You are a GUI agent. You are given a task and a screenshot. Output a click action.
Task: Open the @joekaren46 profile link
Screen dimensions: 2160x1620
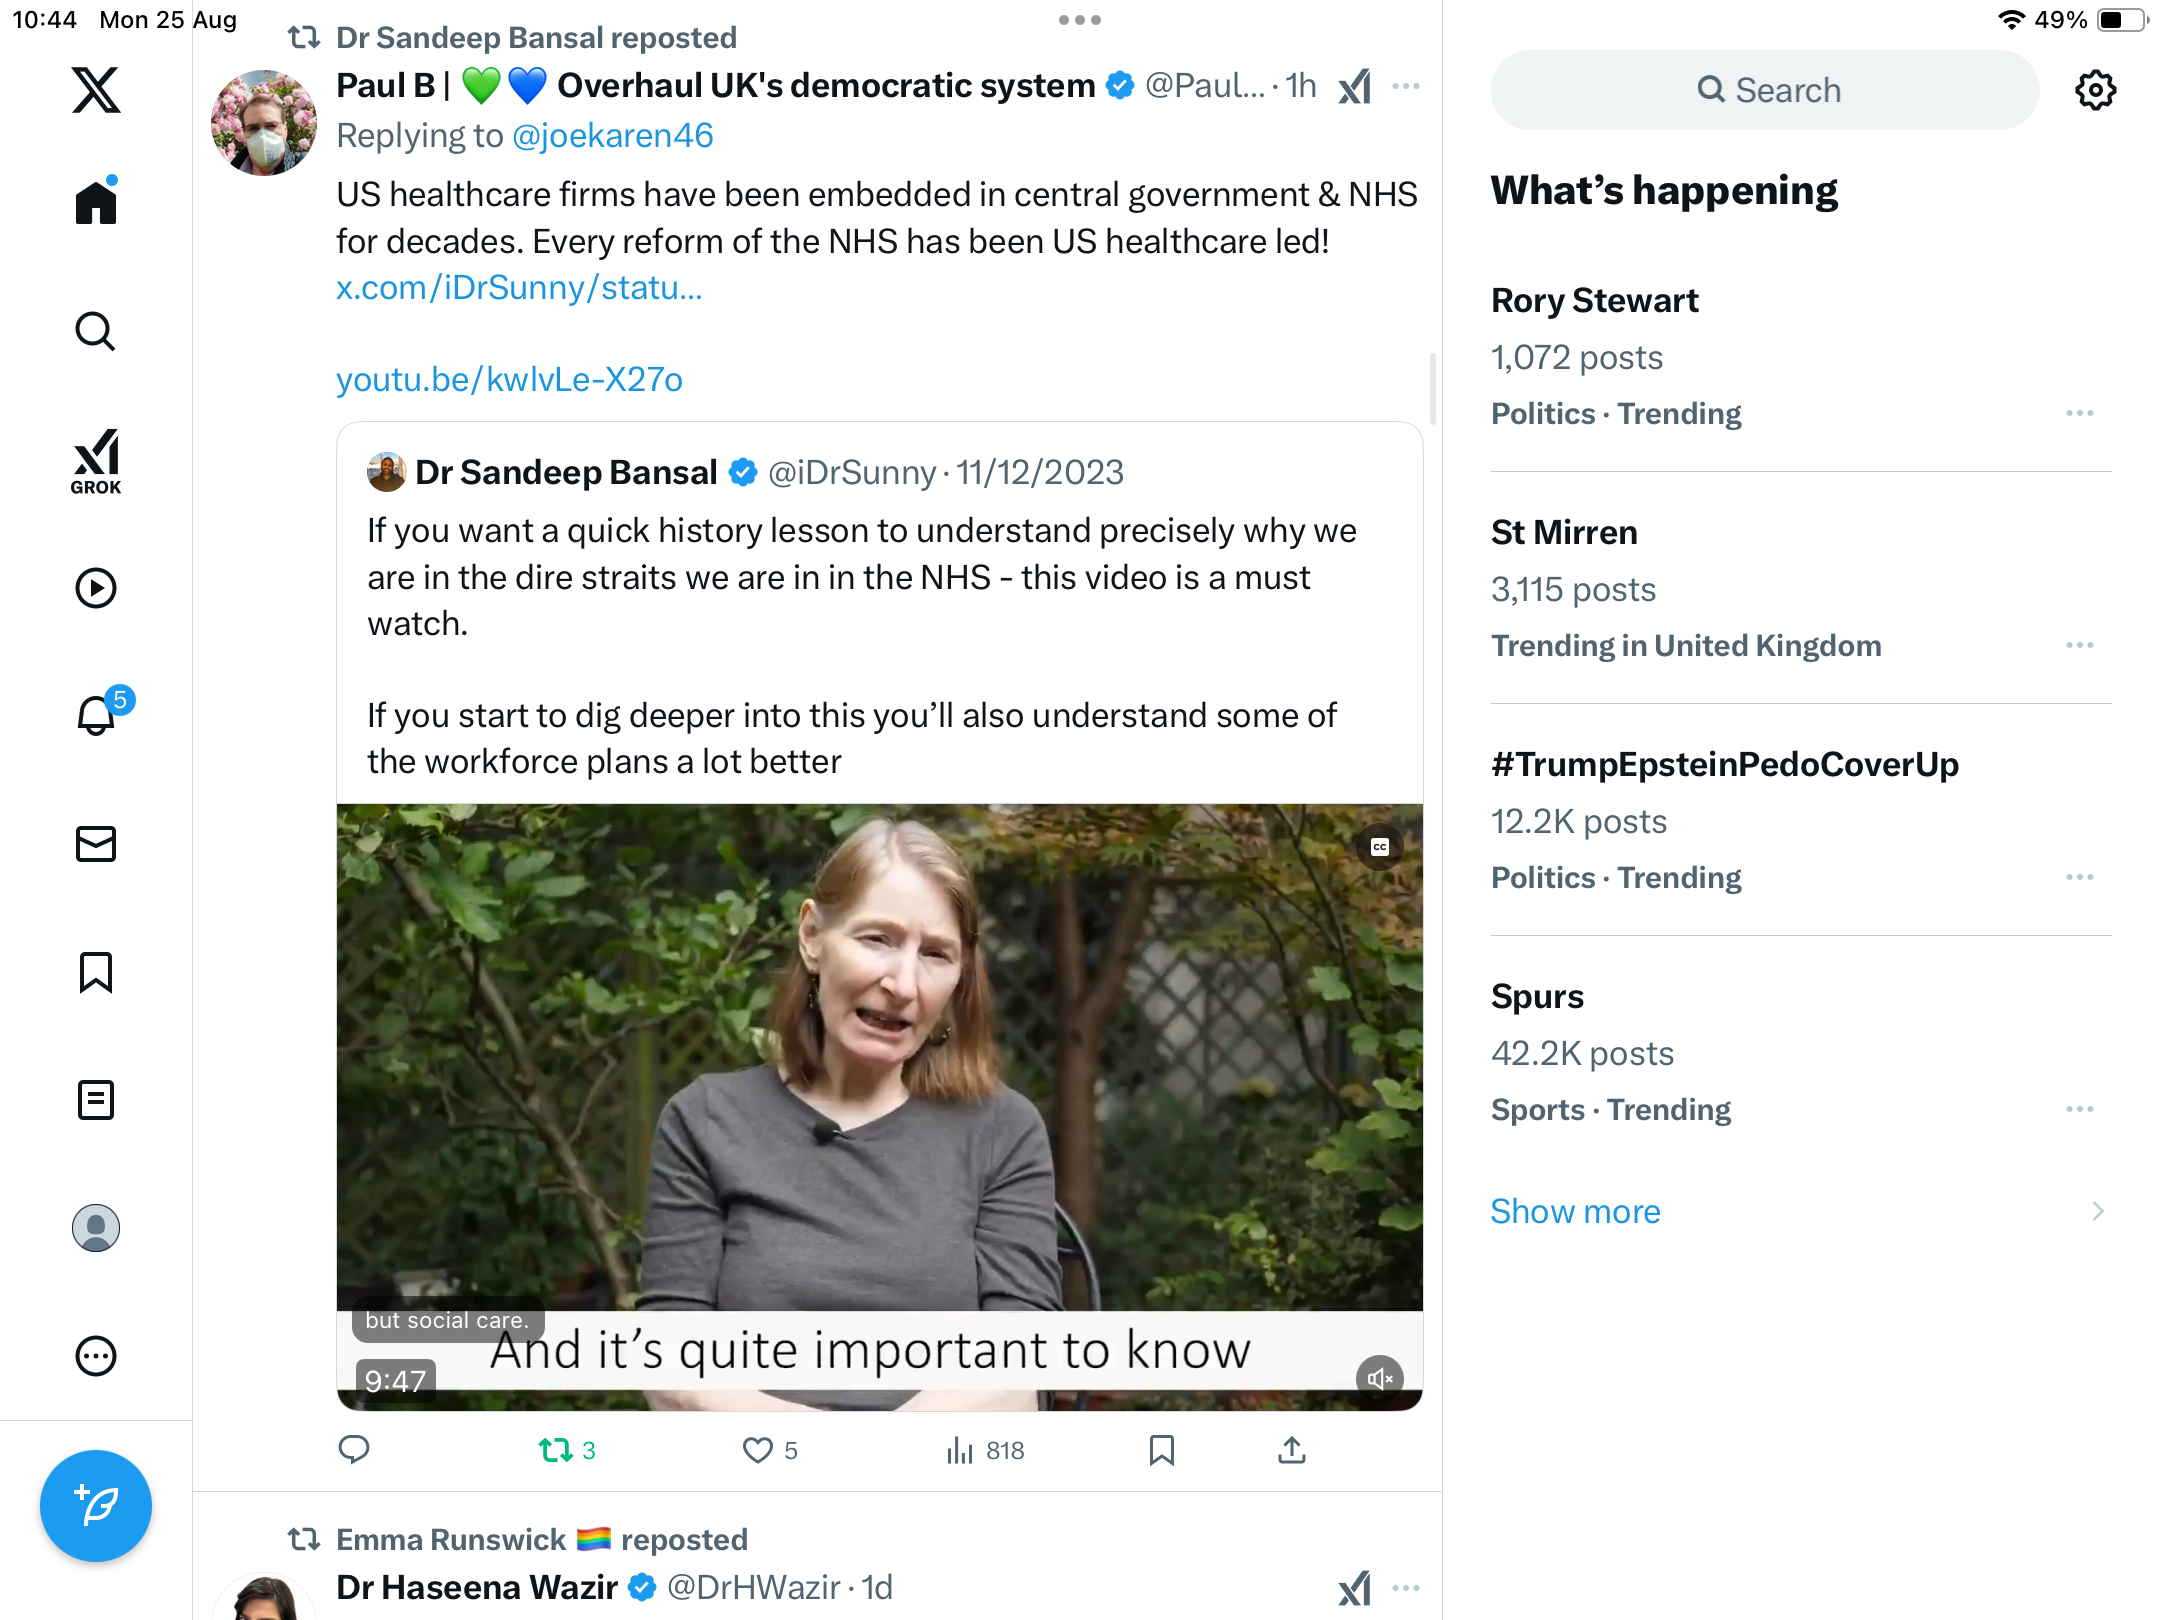coord(612,135)
